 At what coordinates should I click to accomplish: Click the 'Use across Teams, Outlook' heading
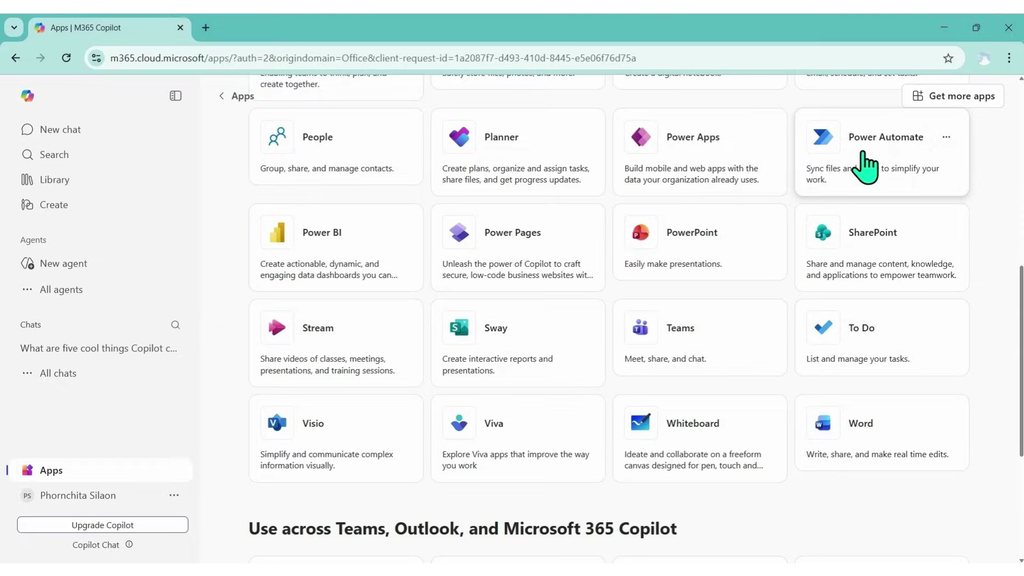click(x=462, y=528)
